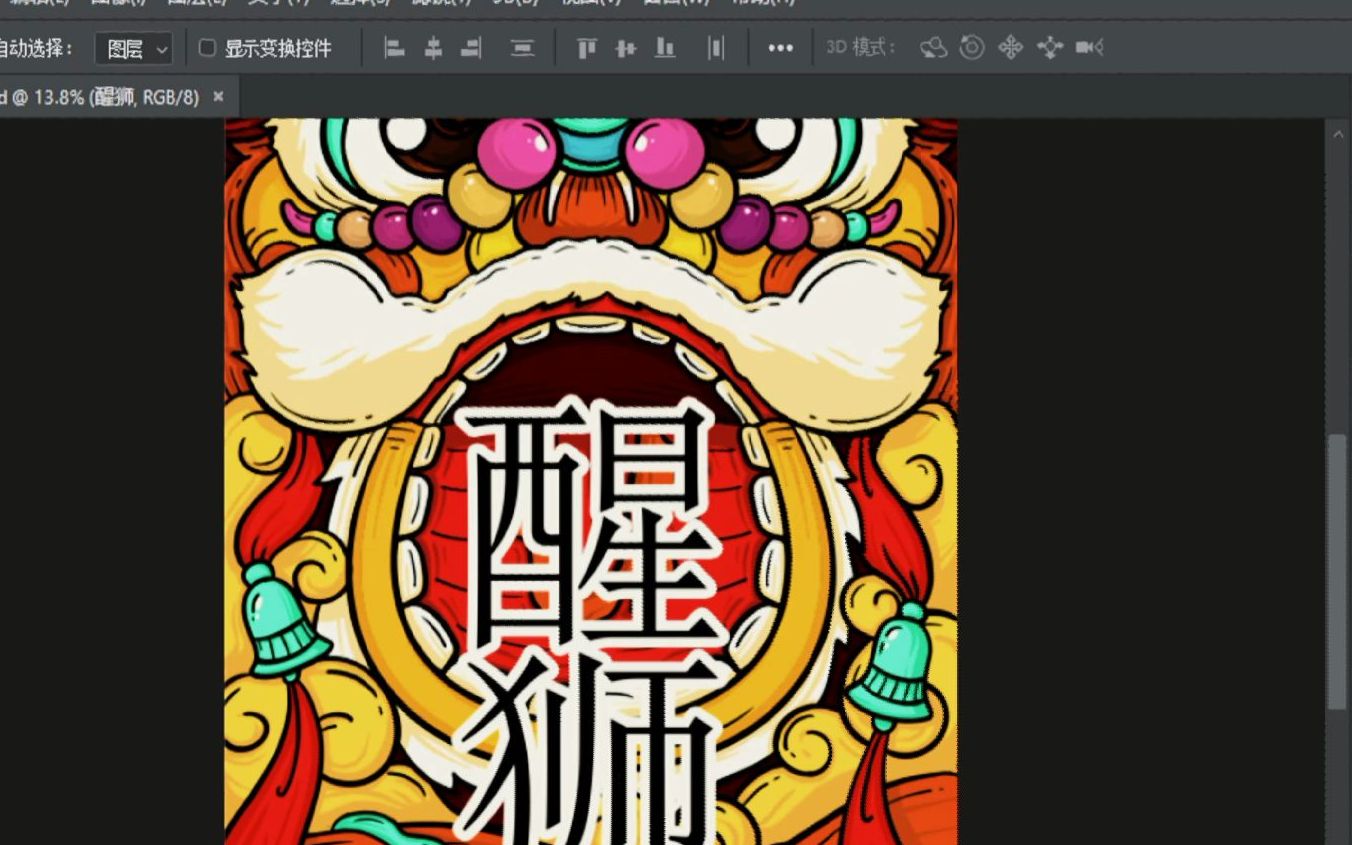Screen dimensions: 1352x845
Task: Click the 狮 character on the poster canvas
Action: click(590, 750)
